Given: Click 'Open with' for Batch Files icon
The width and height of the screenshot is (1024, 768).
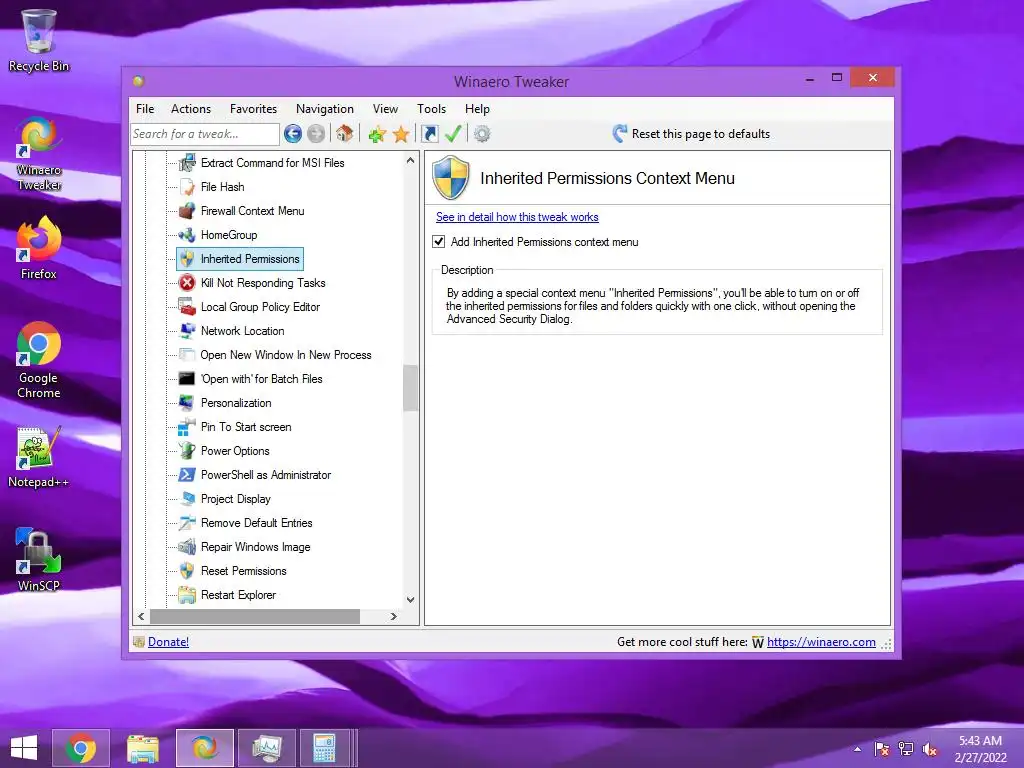Looking at the screenshot, I should point(187,379).
